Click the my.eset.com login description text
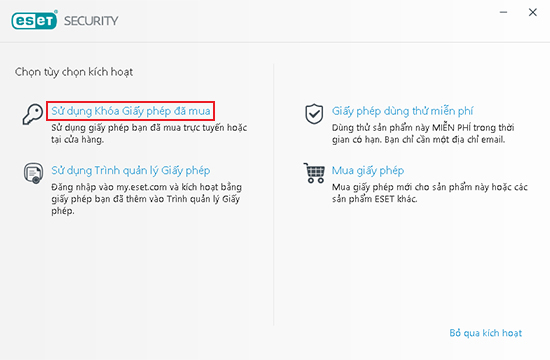This screenshot has width=550, height=360. click(x=147, y=199)
